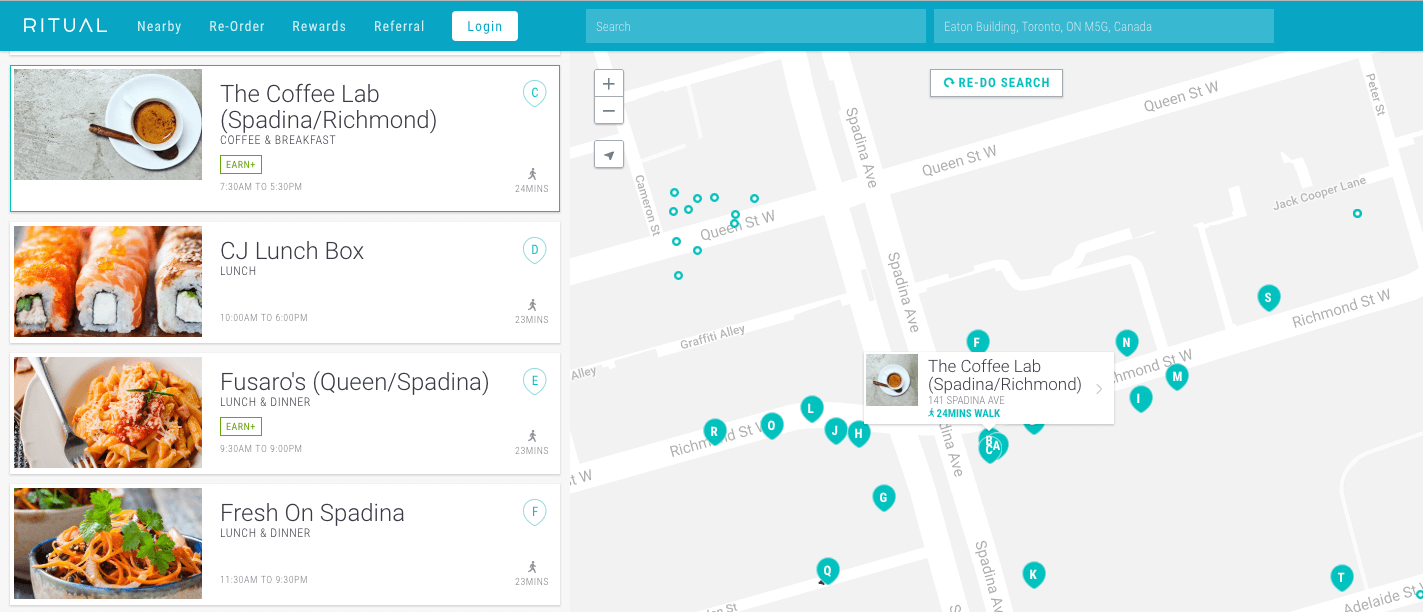Click the Ritual logo
The height and width of the screenshot is (612, 1423).
[x=65, y=26]
